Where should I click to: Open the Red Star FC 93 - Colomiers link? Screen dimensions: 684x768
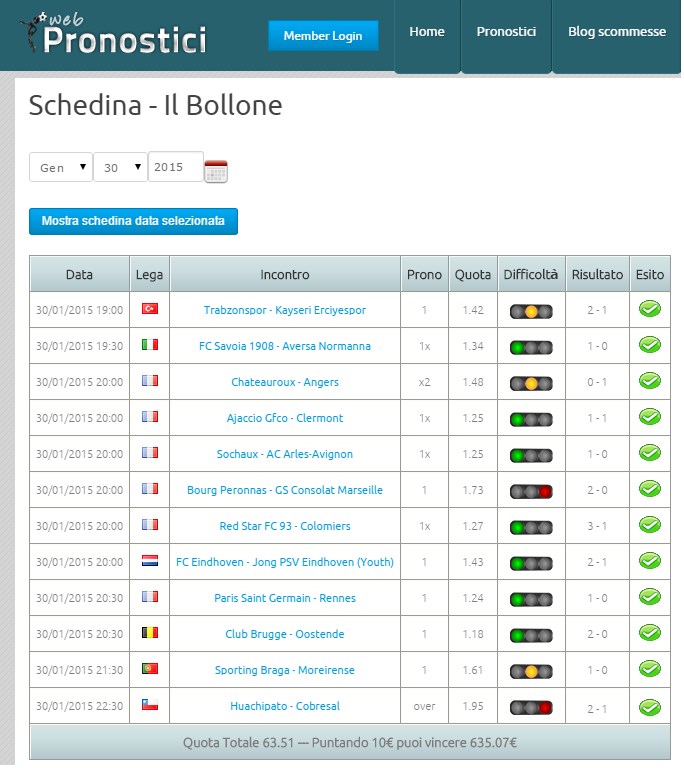click(x=285, y=526)
